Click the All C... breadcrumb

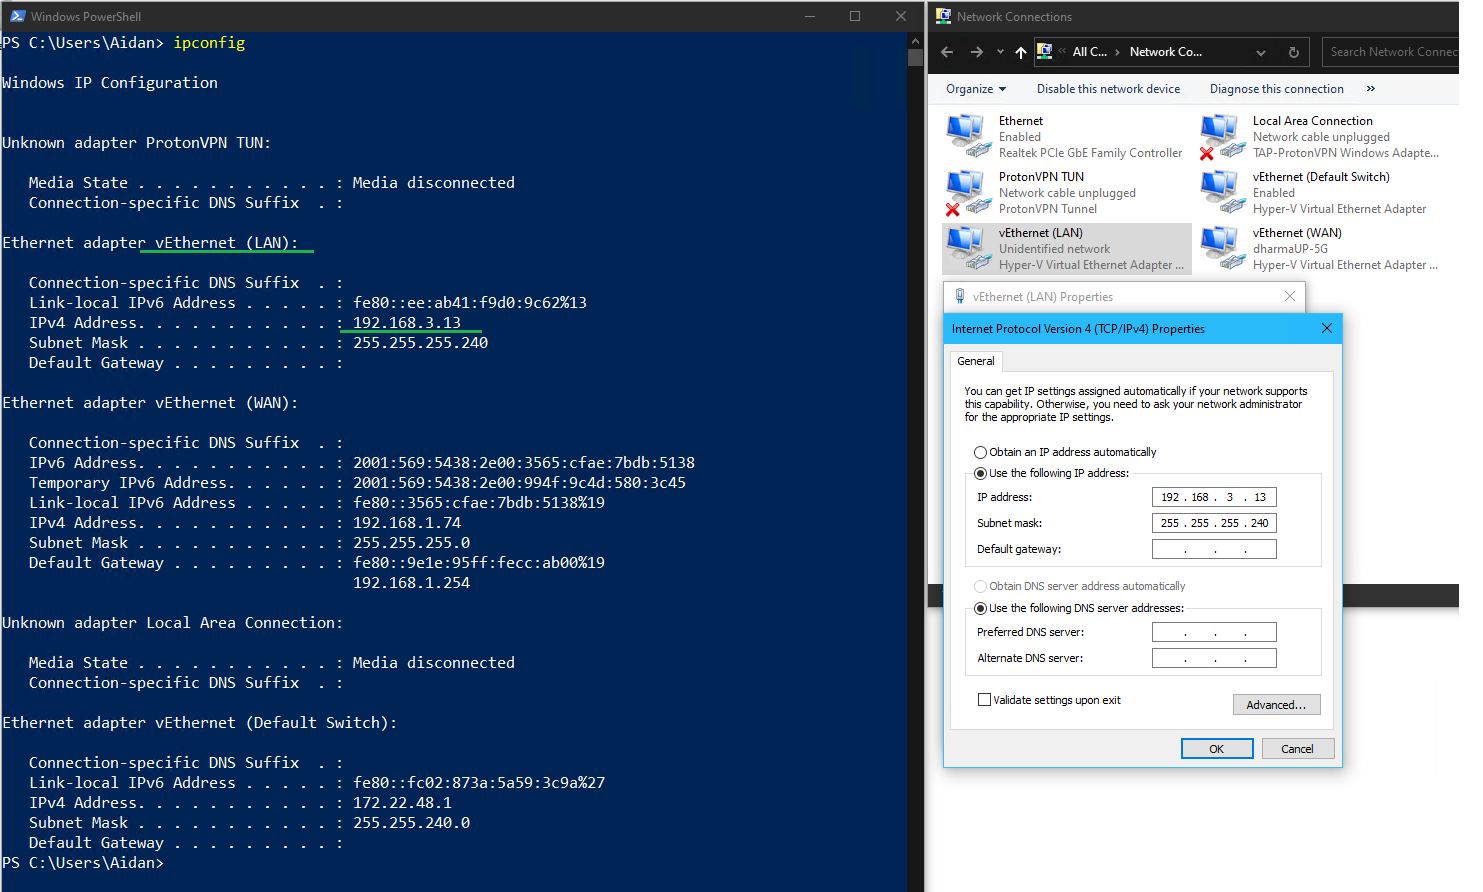pos(1089,52)
